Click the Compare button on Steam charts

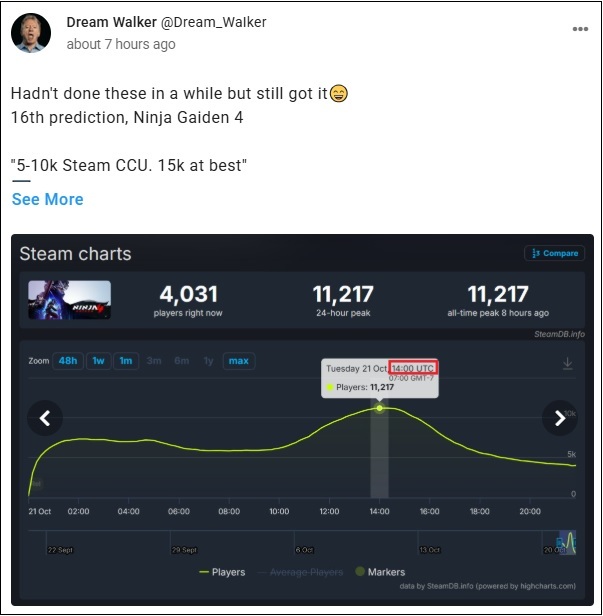pyautogui.click(x=553, y=253)
